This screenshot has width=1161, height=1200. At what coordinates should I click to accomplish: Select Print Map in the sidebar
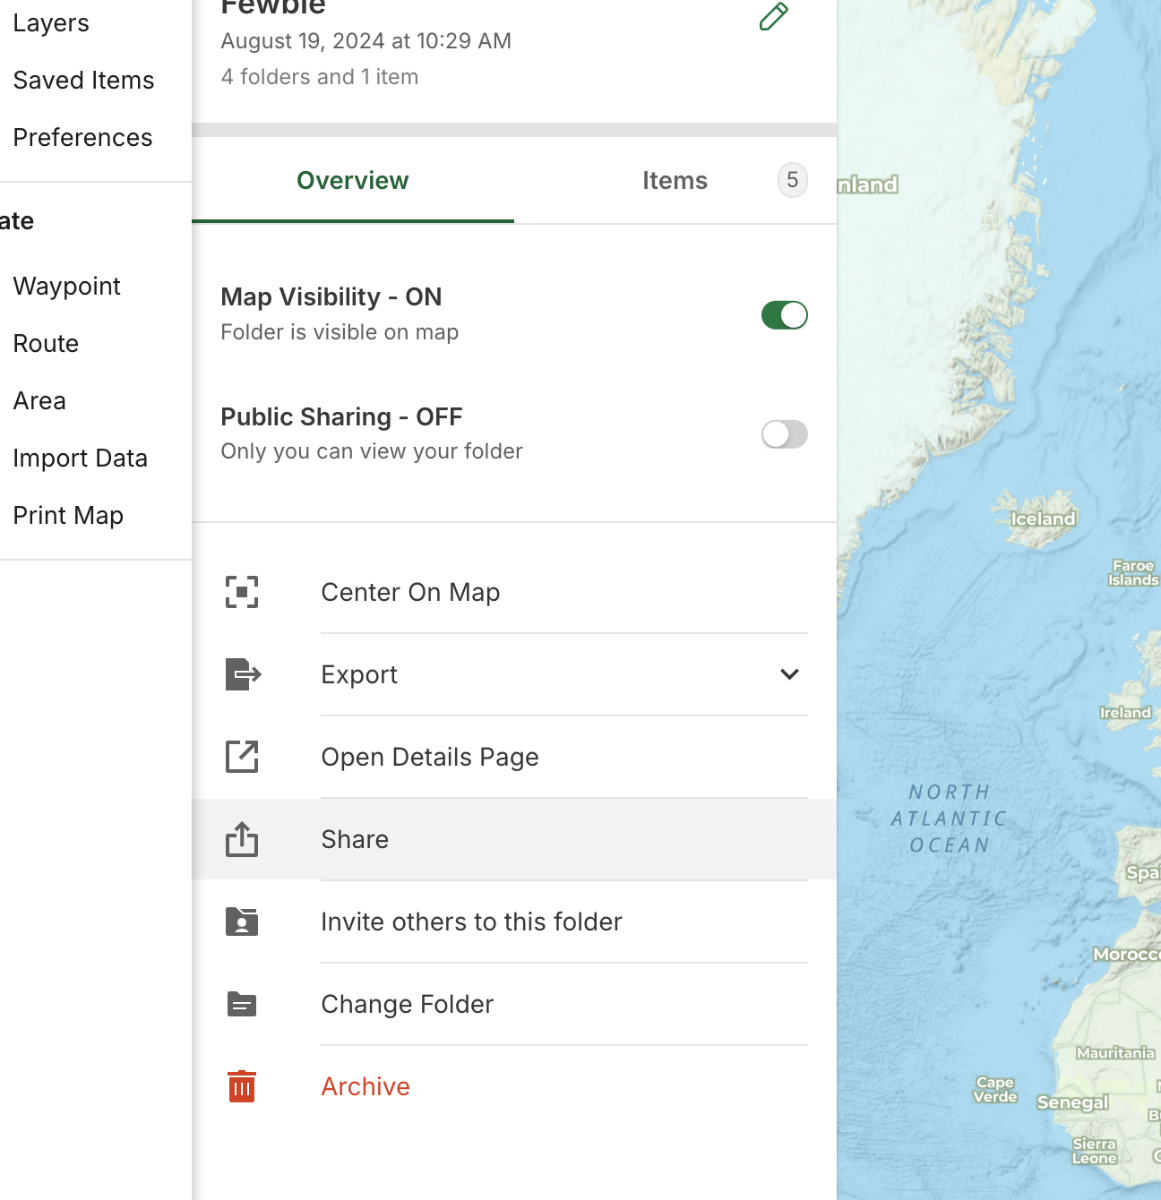point(68,515)
